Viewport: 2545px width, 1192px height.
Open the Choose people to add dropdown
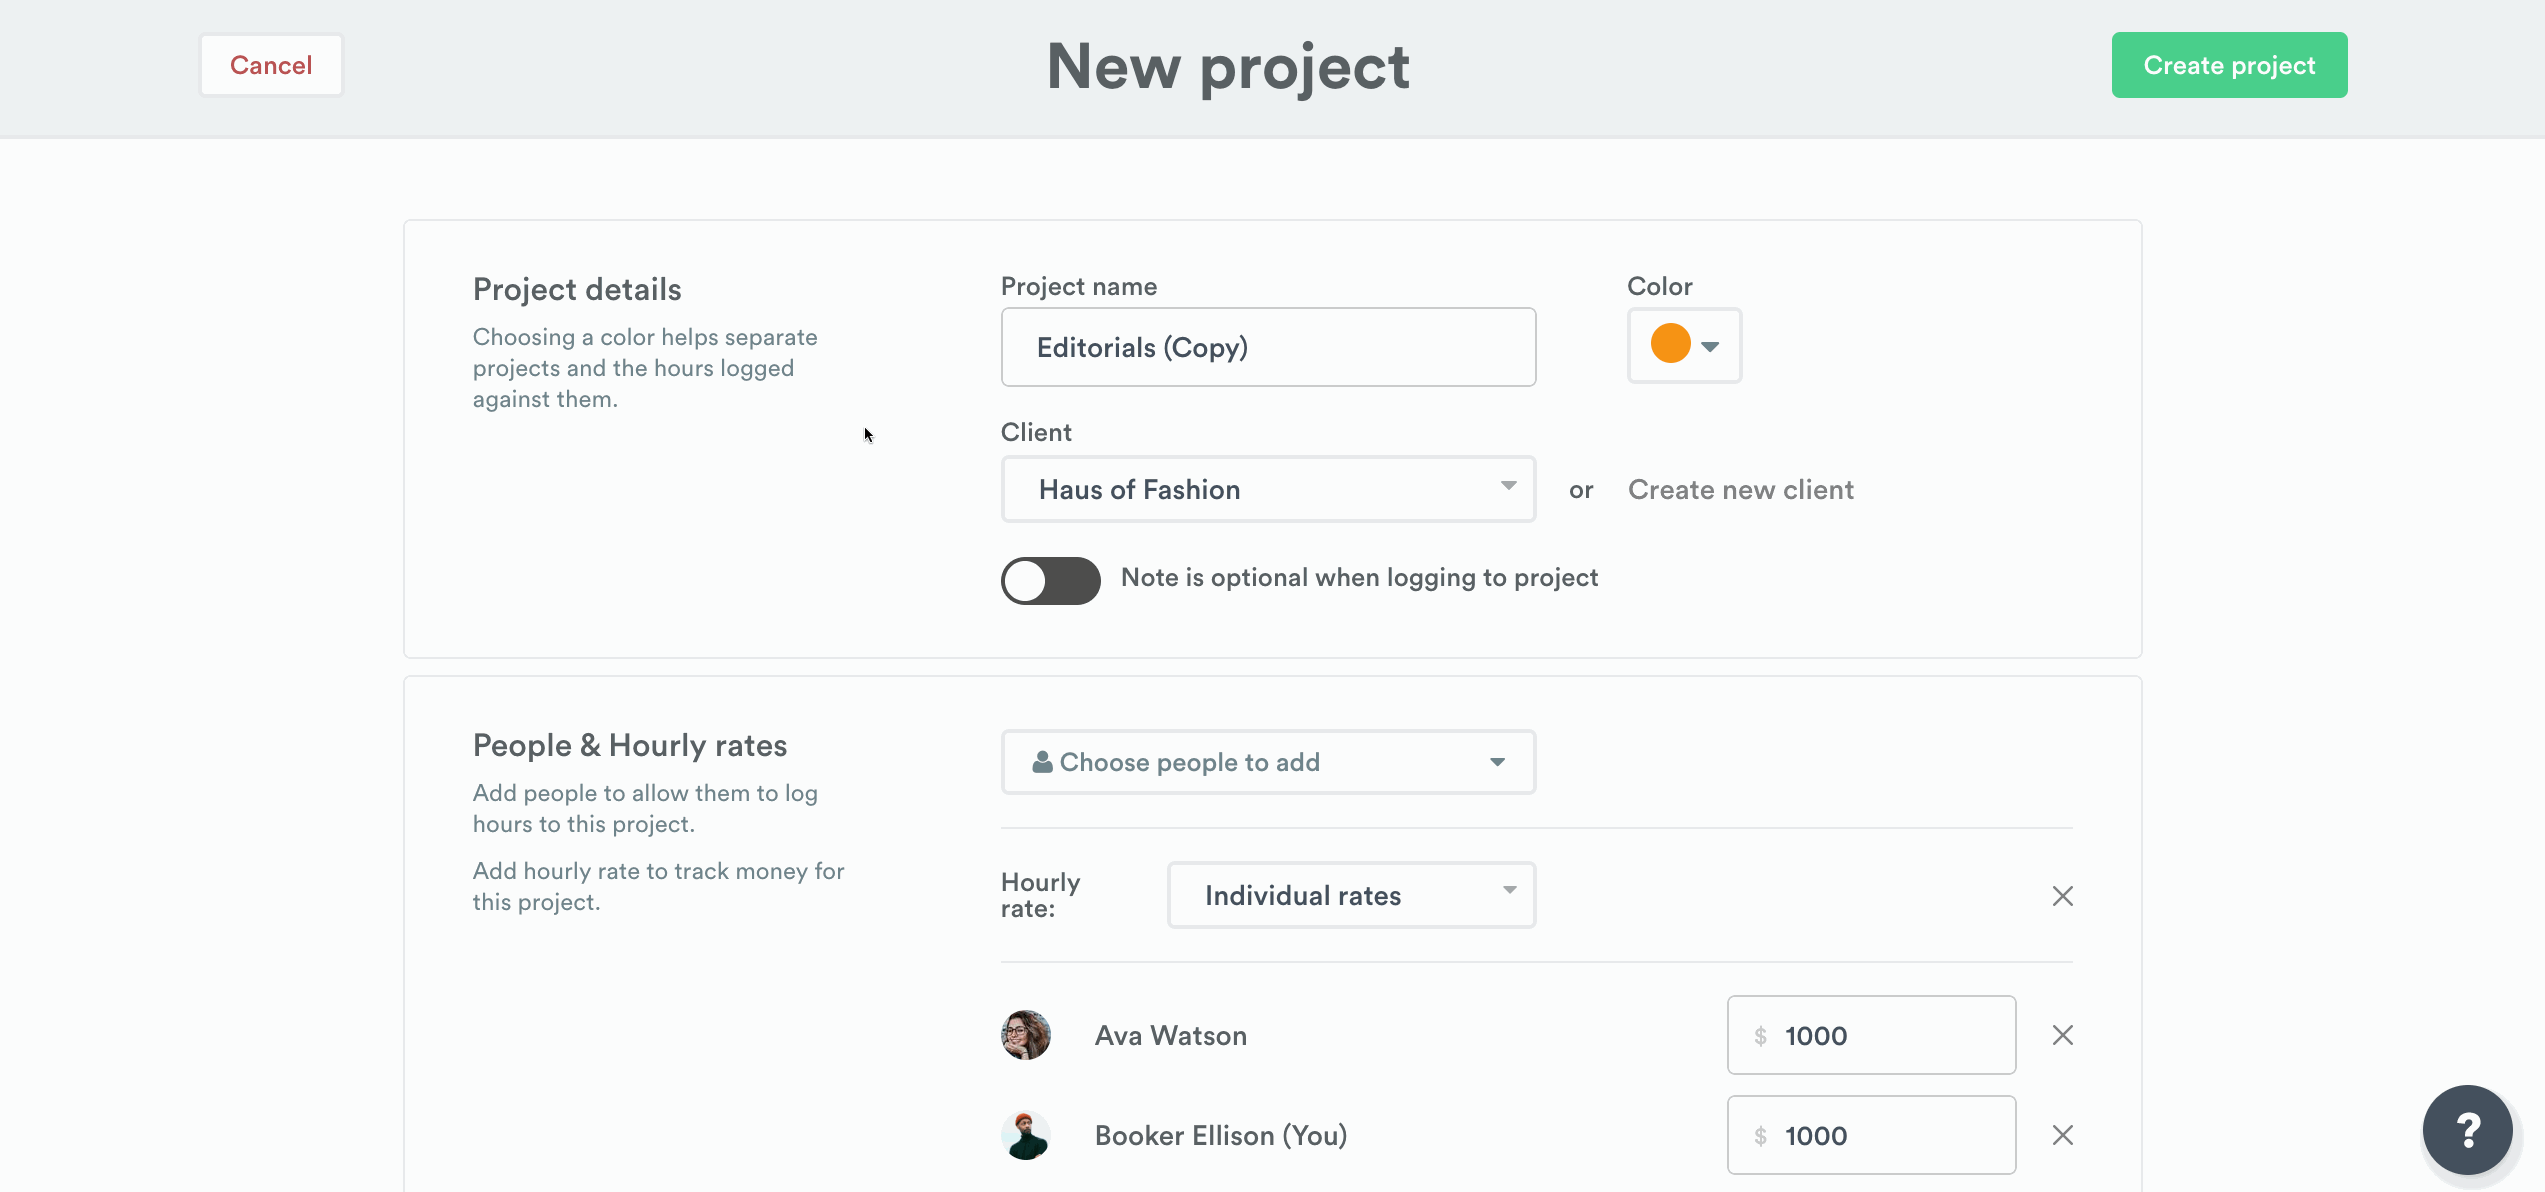tap(1267, 761)
